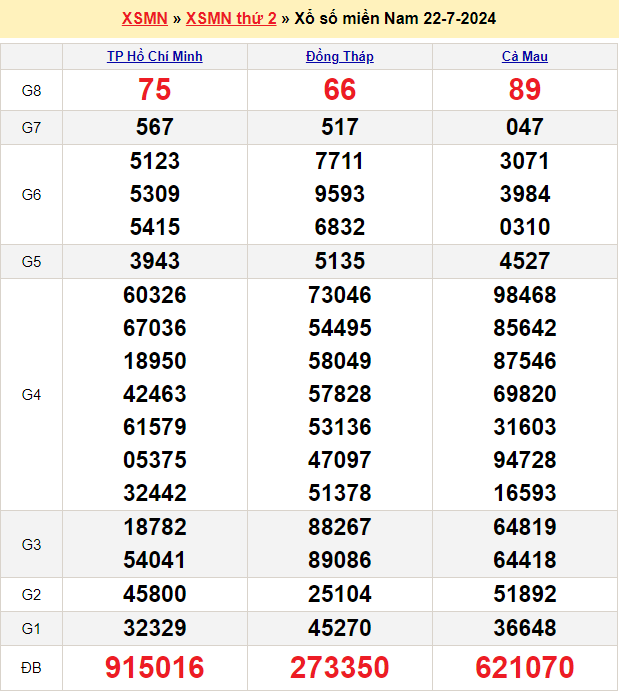Click the G8 result 89 for Cà Mau
Viewport: 619px width, 691px height.
[x=525, y=90]
